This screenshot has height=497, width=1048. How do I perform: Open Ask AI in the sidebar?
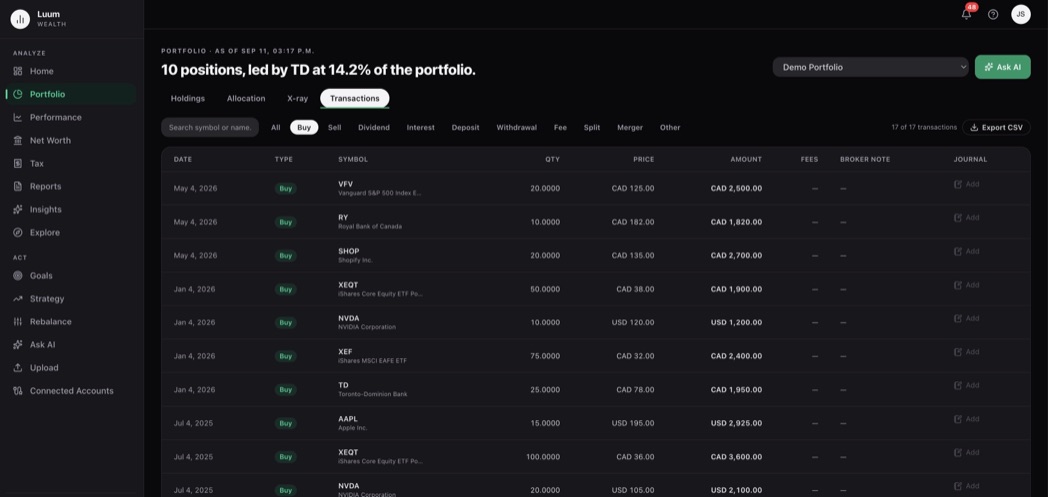pyautogui.click(x=70, y=345)
